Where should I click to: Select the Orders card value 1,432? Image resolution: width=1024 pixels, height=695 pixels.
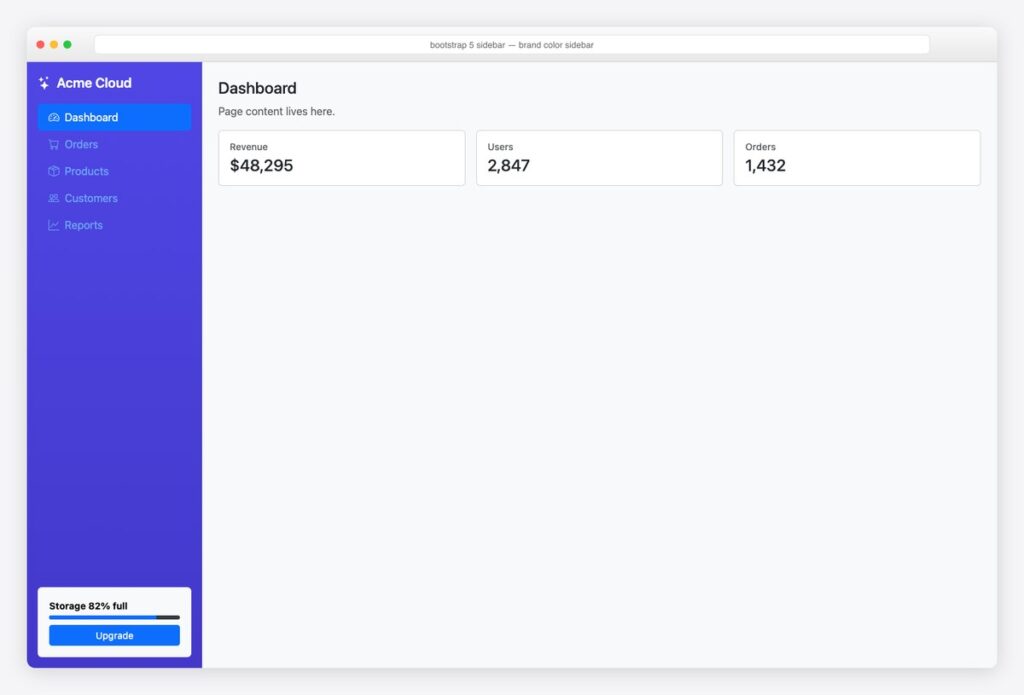pos(765,166)
